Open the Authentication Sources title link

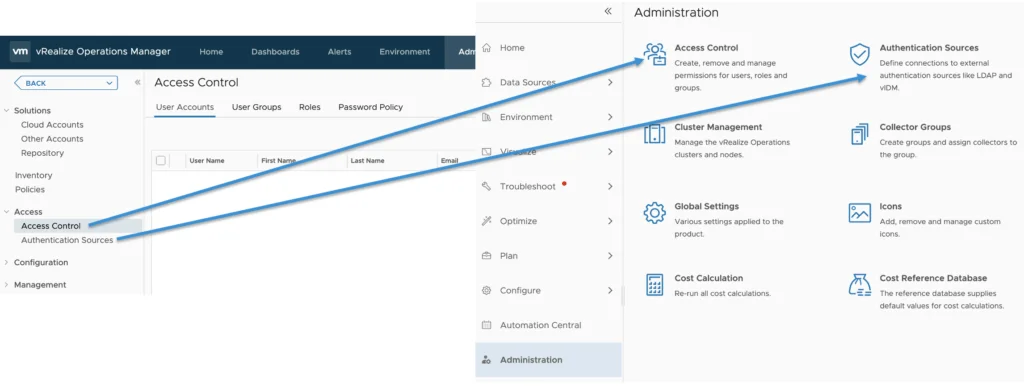929,48
